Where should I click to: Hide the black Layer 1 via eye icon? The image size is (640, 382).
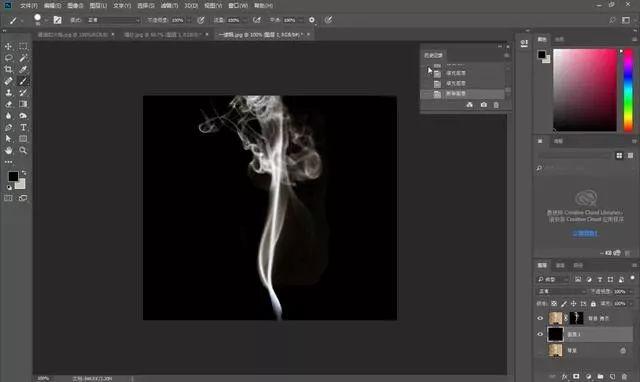pyautogui.click(x=540, y=334)
